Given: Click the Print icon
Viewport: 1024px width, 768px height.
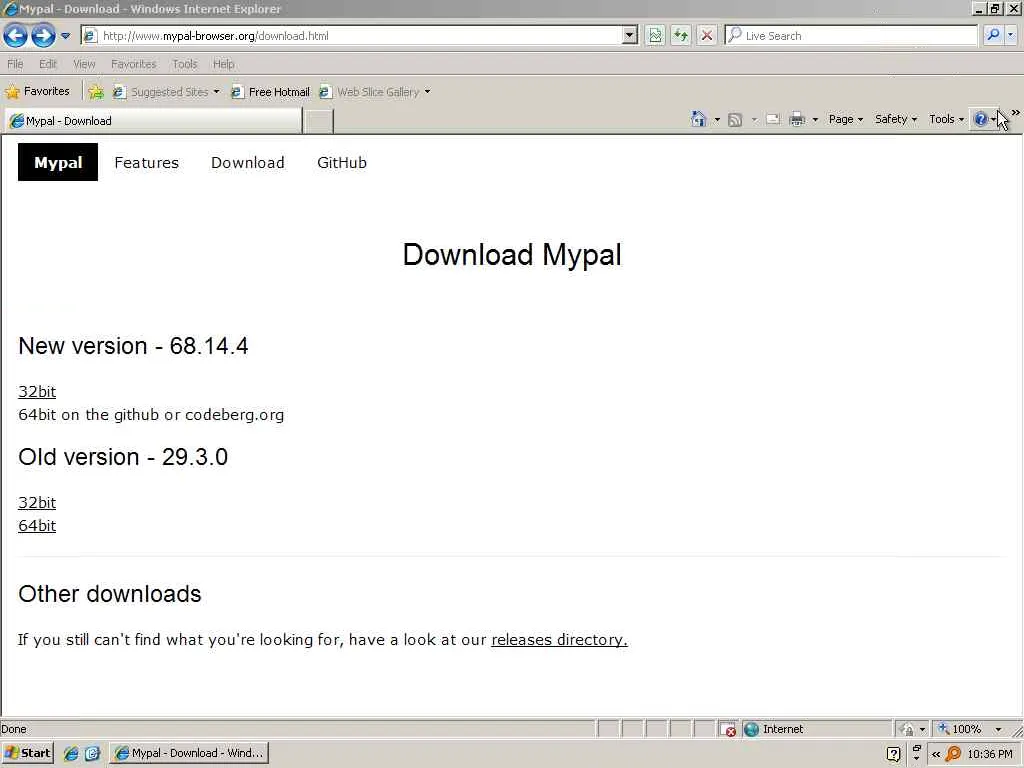Looking at the screenshot, I should coord(797,120).
